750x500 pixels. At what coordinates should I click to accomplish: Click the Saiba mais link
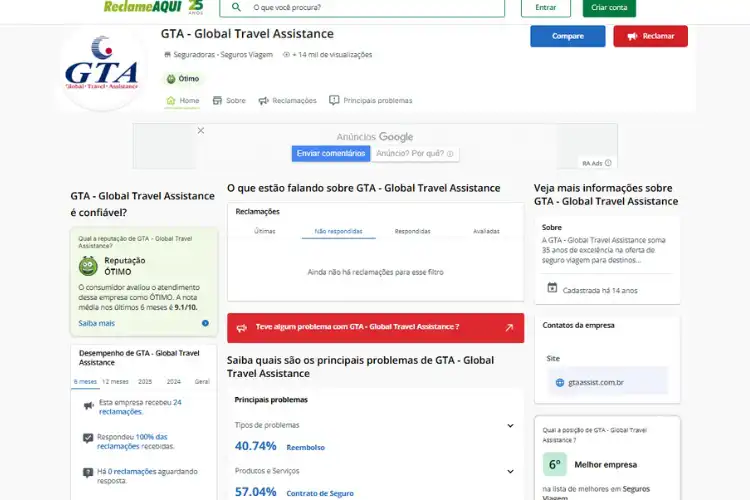point(97,323)
